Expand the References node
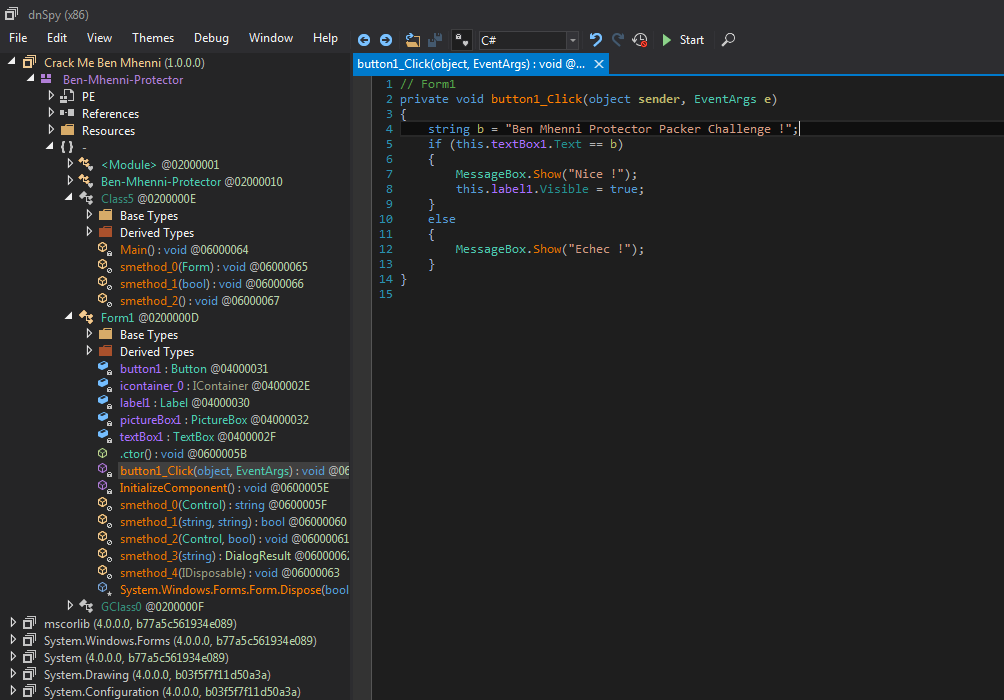Viewport: 1004px width, 700px height. (x=52, y=114)
